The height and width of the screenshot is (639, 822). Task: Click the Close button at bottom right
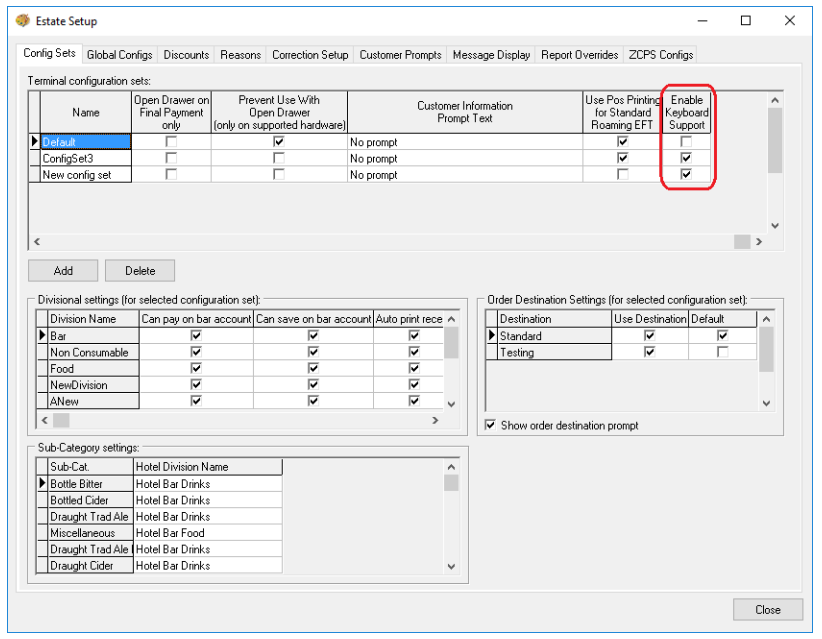767,610
